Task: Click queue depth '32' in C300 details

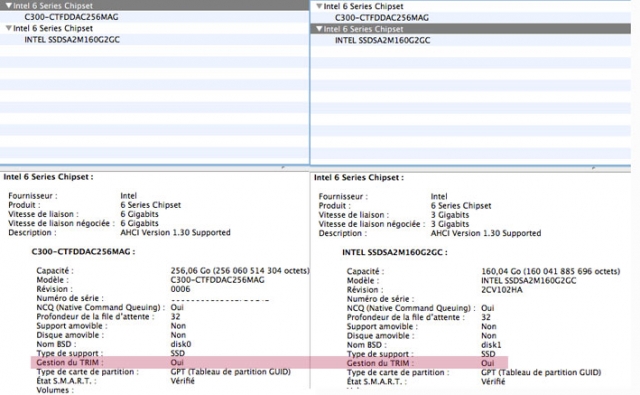Action: [x=176, y=317]
